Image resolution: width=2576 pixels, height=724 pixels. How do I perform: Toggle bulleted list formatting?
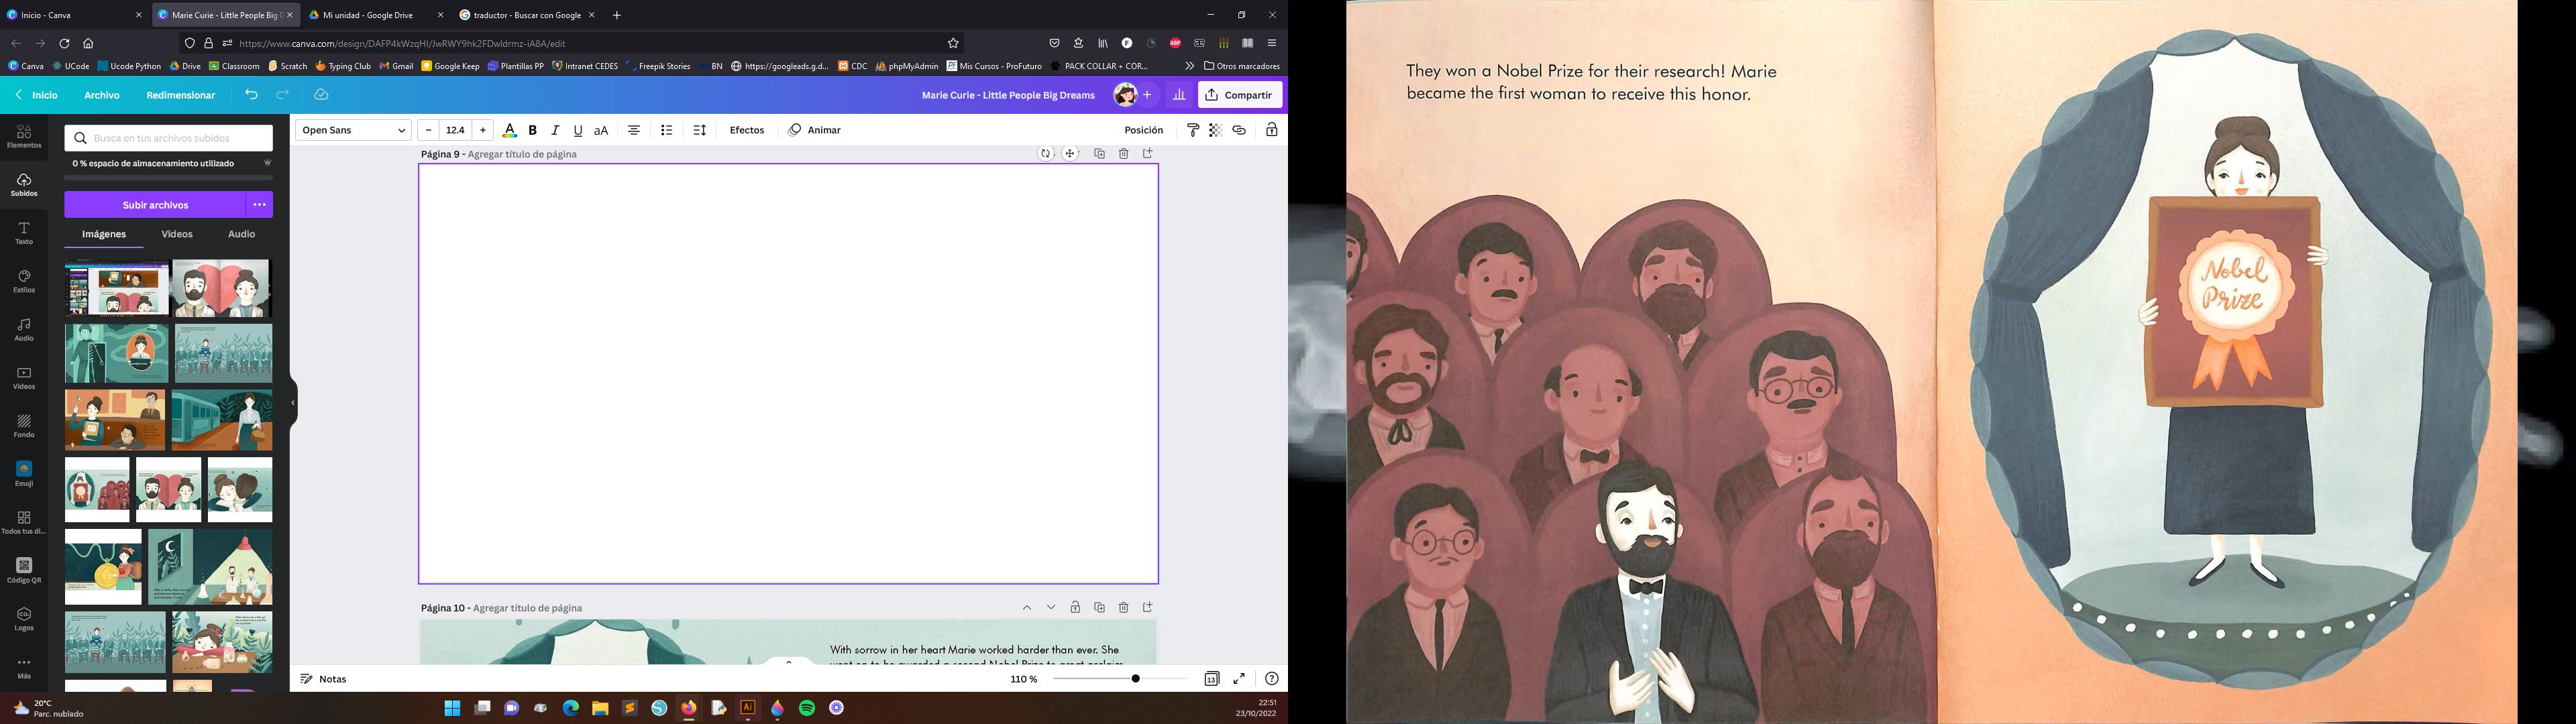667,130
